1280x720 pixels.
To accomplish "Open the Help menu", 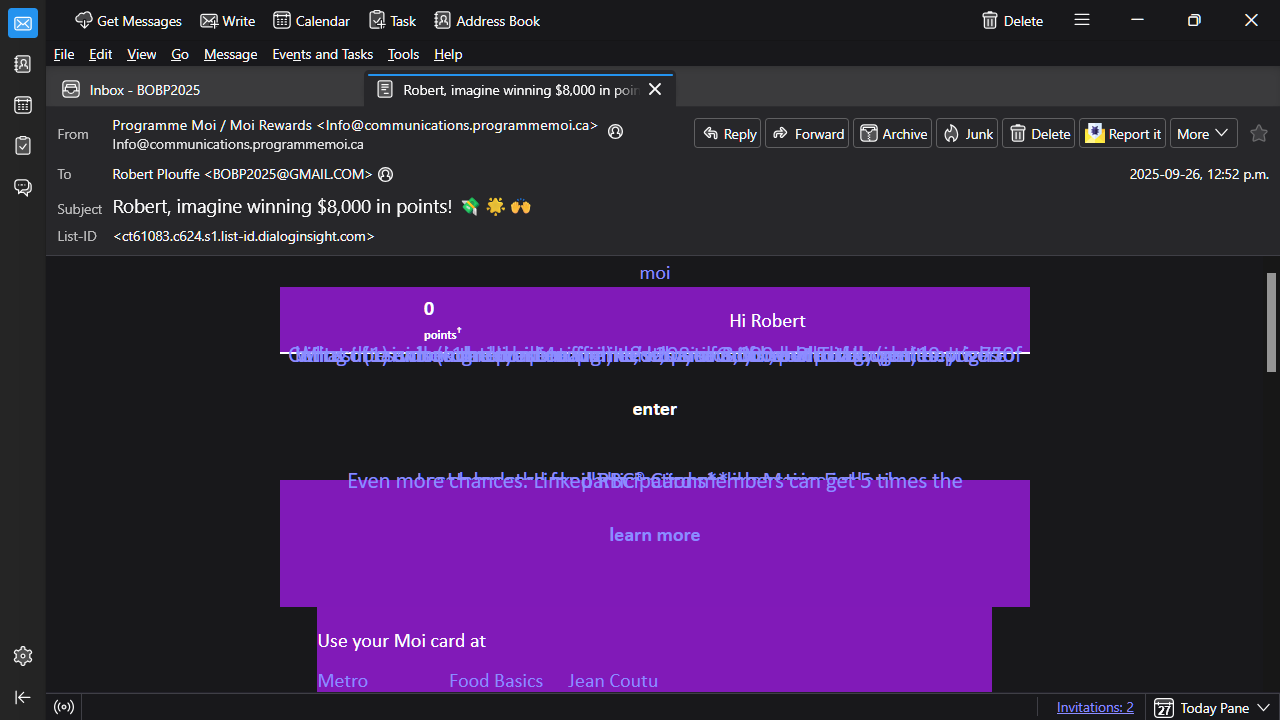I will click(448, 54).
